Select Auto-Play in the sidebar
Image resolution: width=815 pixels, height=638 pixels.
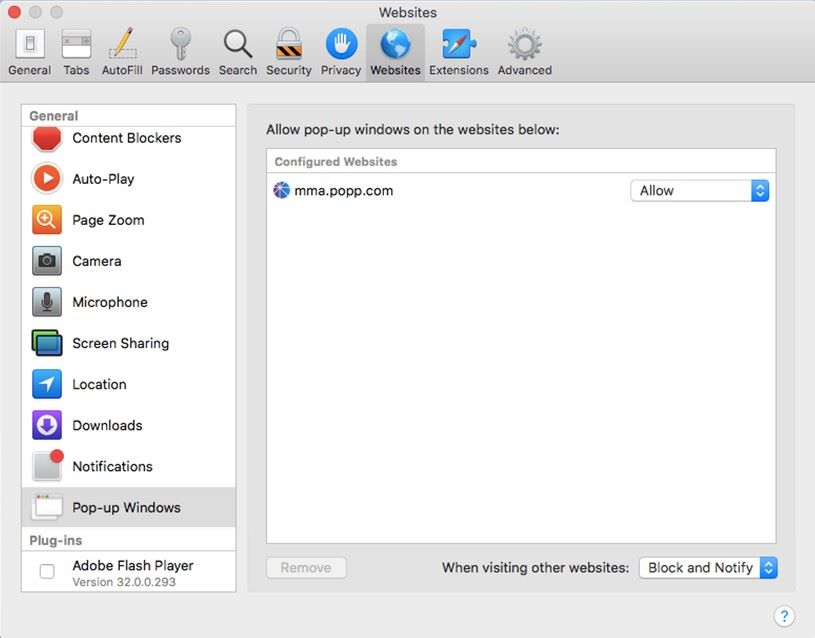coord(128,179)
